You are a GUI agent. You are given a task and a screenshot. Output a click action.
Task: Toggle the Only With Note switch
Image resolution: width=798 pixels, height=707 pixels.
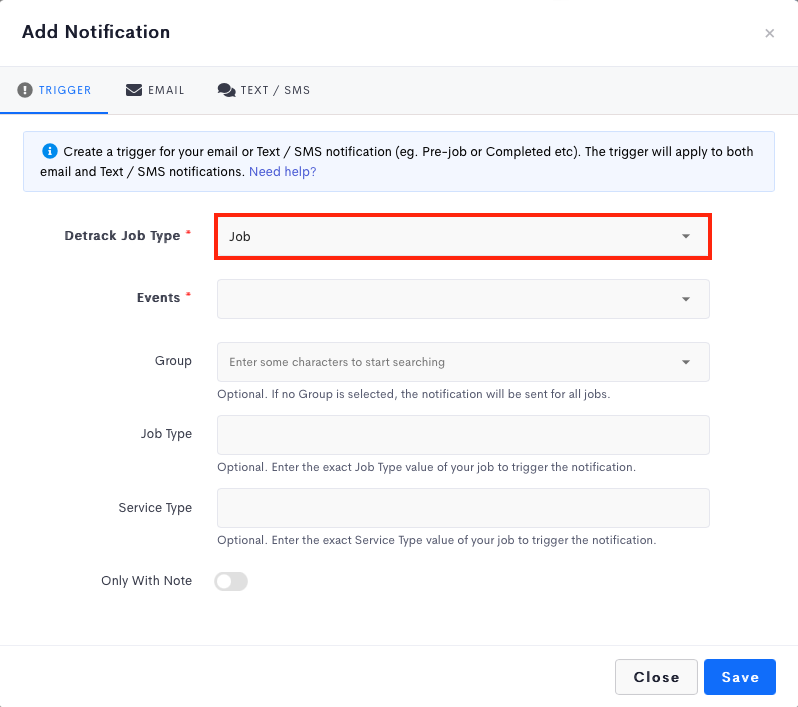coord(231,581)
